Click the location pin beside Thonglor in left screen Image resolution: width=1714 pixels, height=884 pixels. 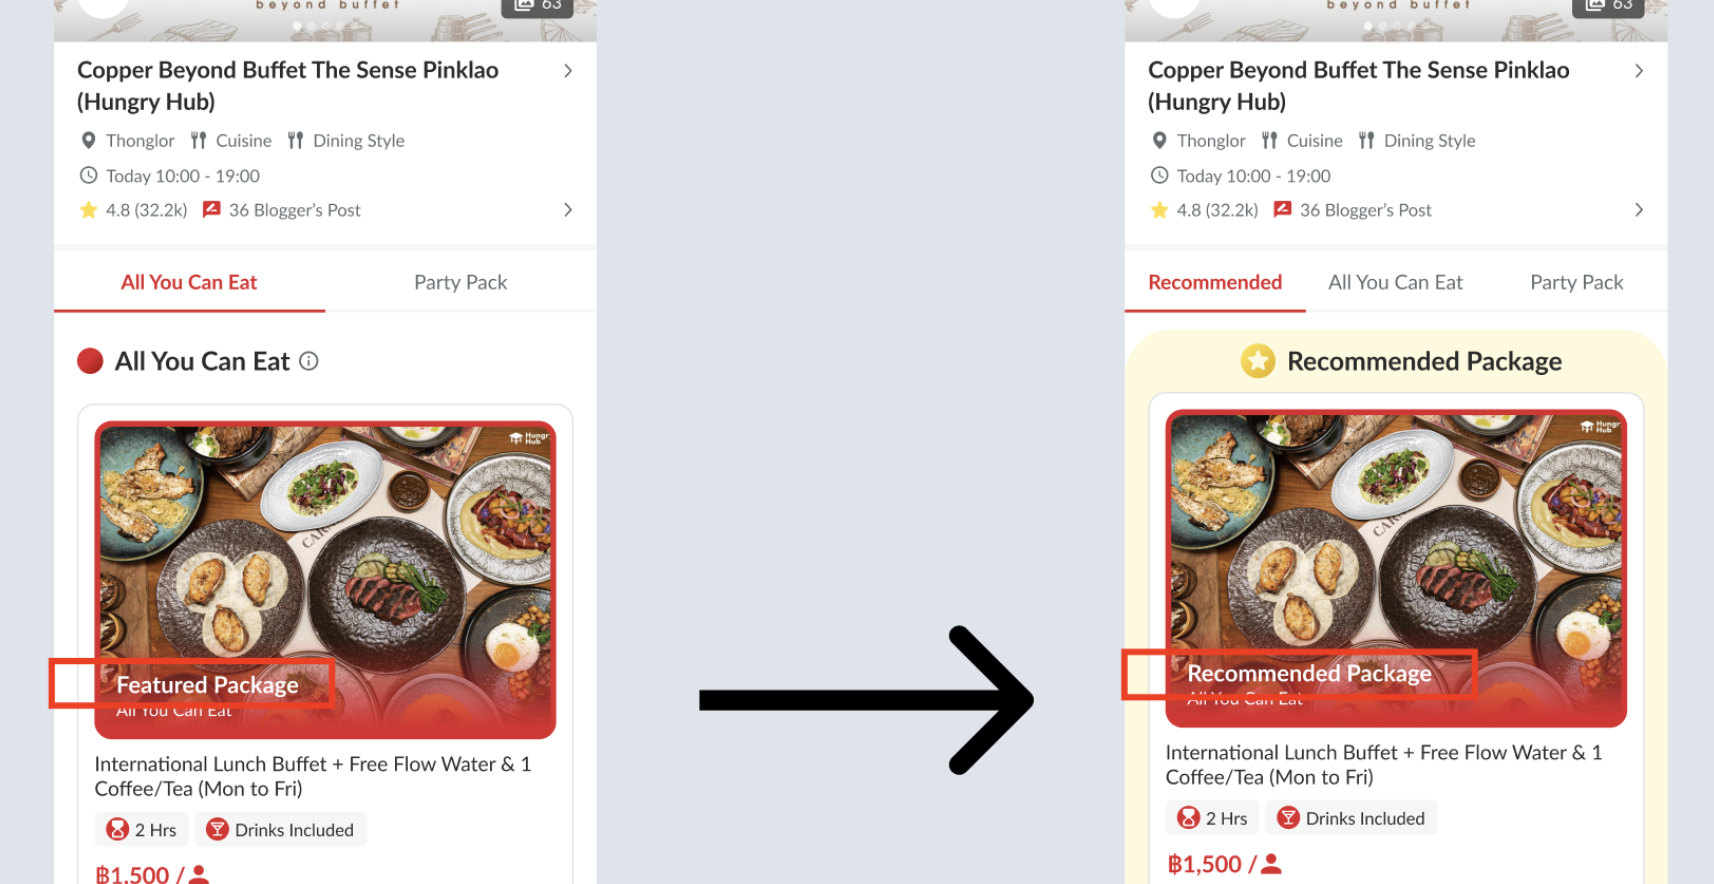click(88, 141)
